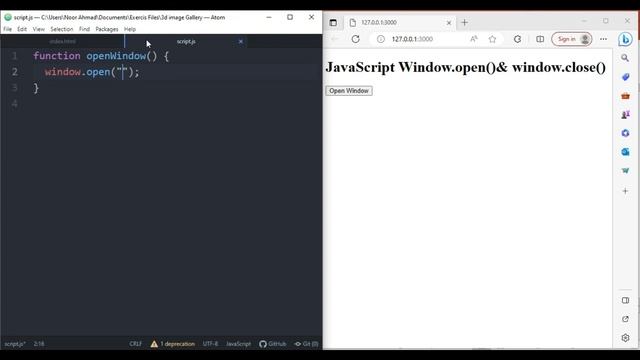Image resolution: width=640 pixels, height=360 pixels.
Task: Open the 1 deprecation warning
Action: [173, 344]
